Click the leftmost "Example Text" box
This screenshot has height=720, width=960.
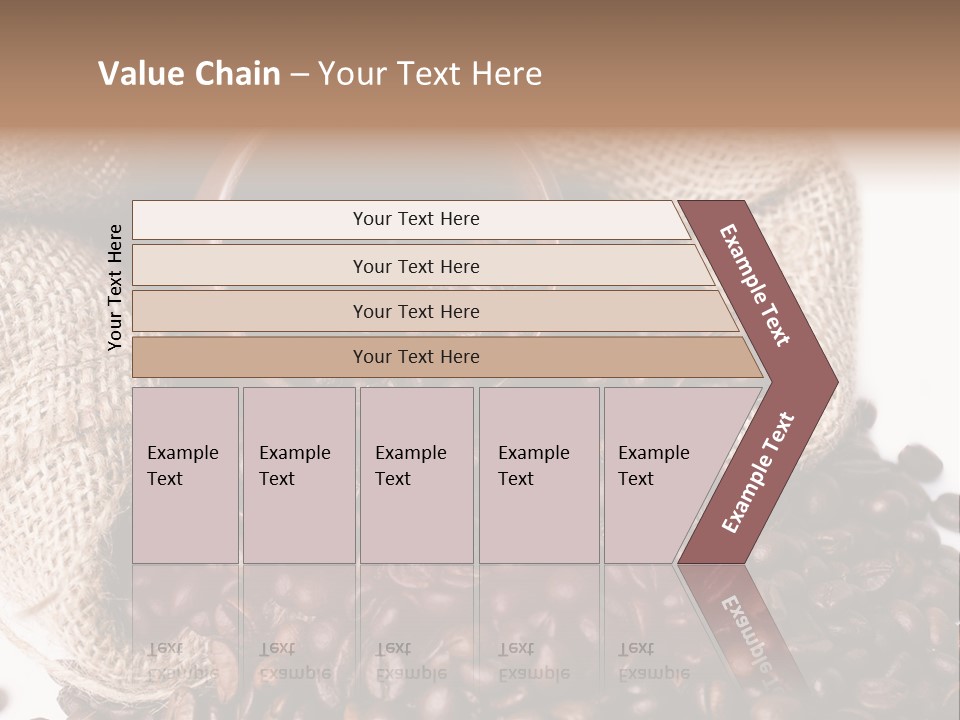(x=185, y=475)
